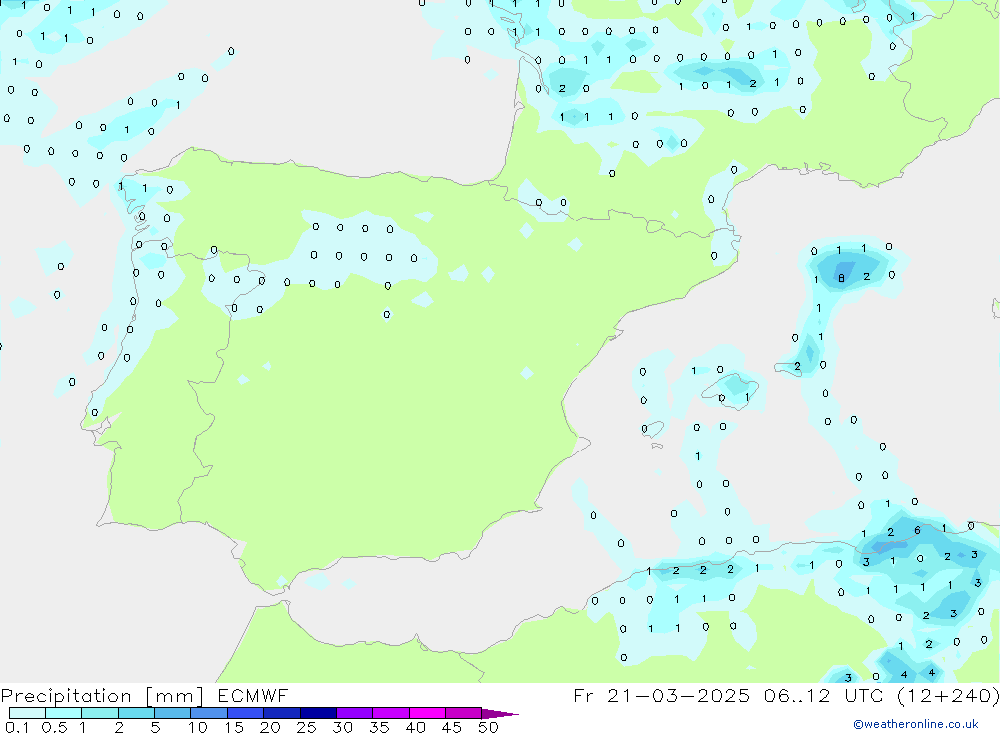The image size is (1000, 733).
Task: Click legend label '0.1'
Action: point(17,727)
